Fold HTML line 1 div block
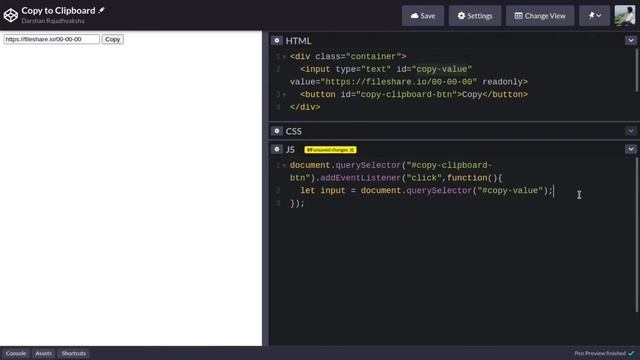Viewport: 640px width, 360px height. click(284, 57)
